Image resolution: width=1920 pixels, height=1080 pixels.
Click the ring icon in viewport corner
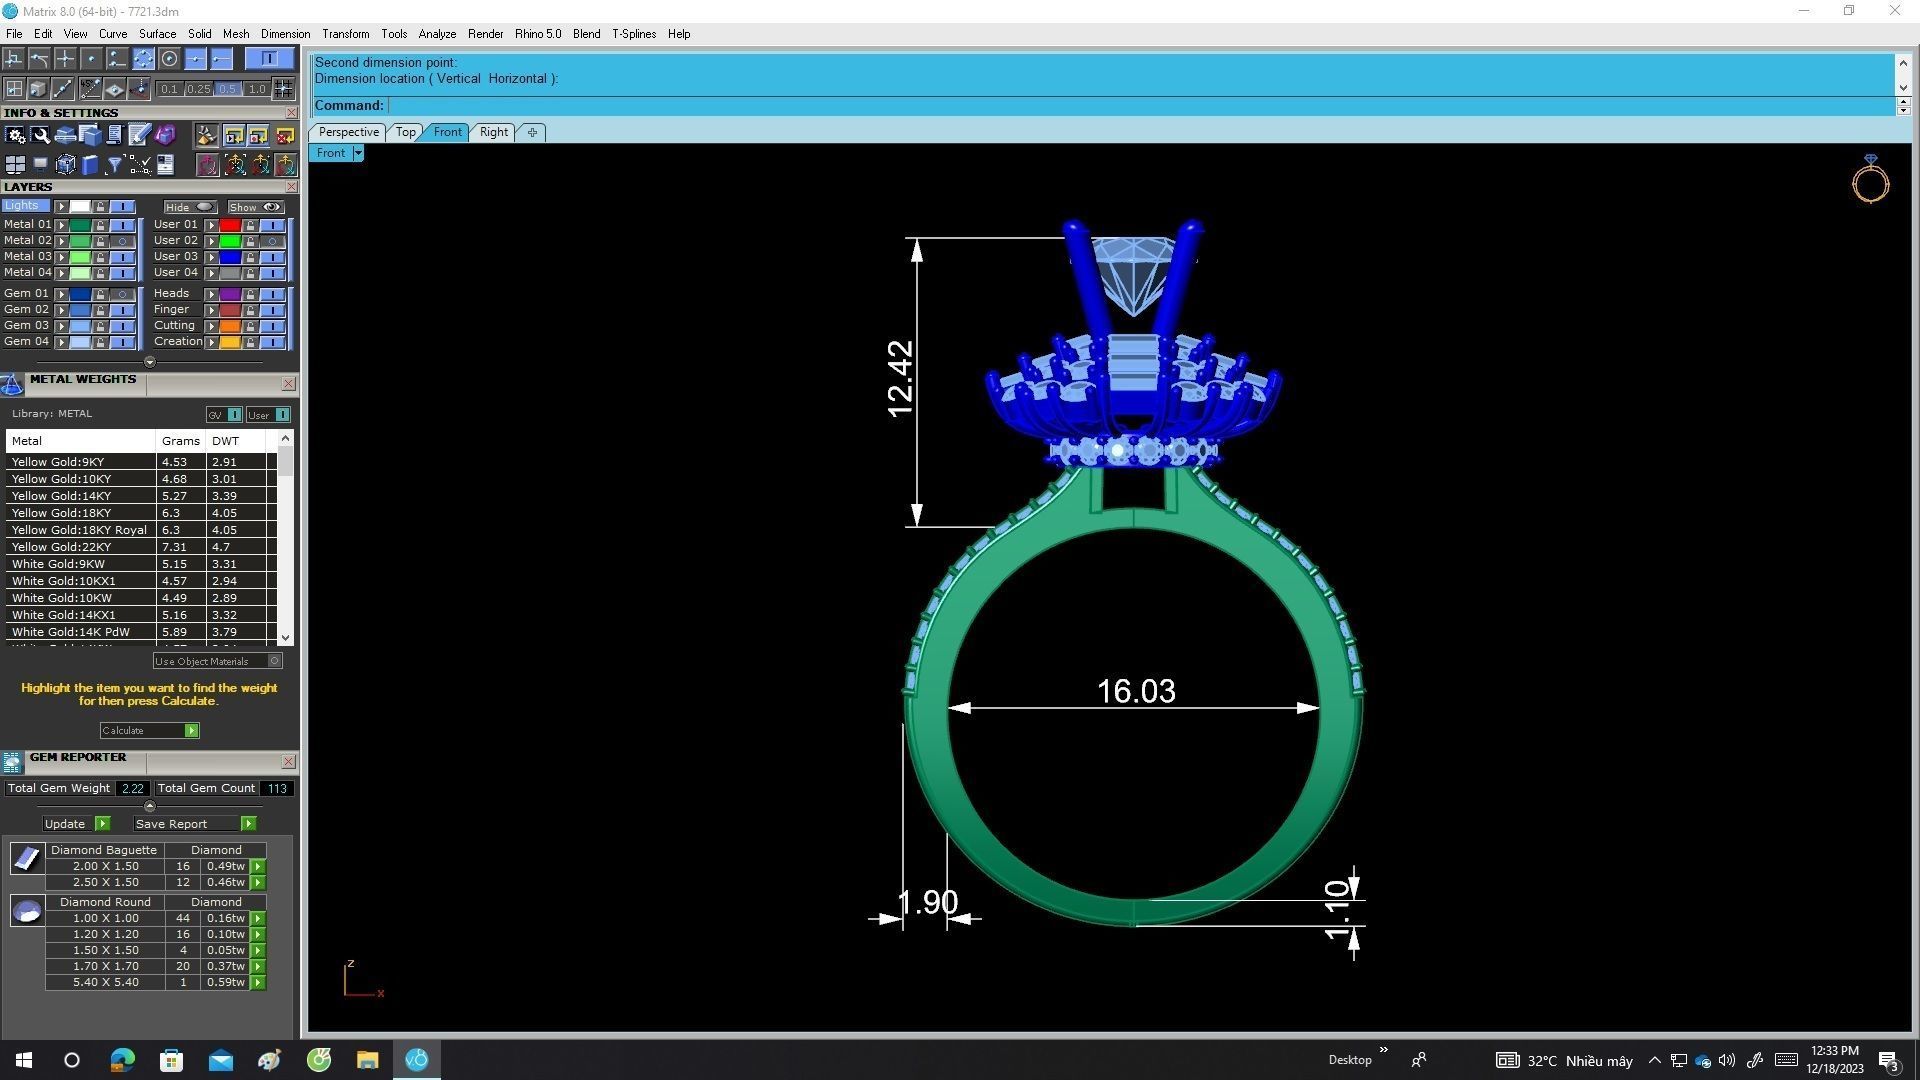coord(1870,179)
